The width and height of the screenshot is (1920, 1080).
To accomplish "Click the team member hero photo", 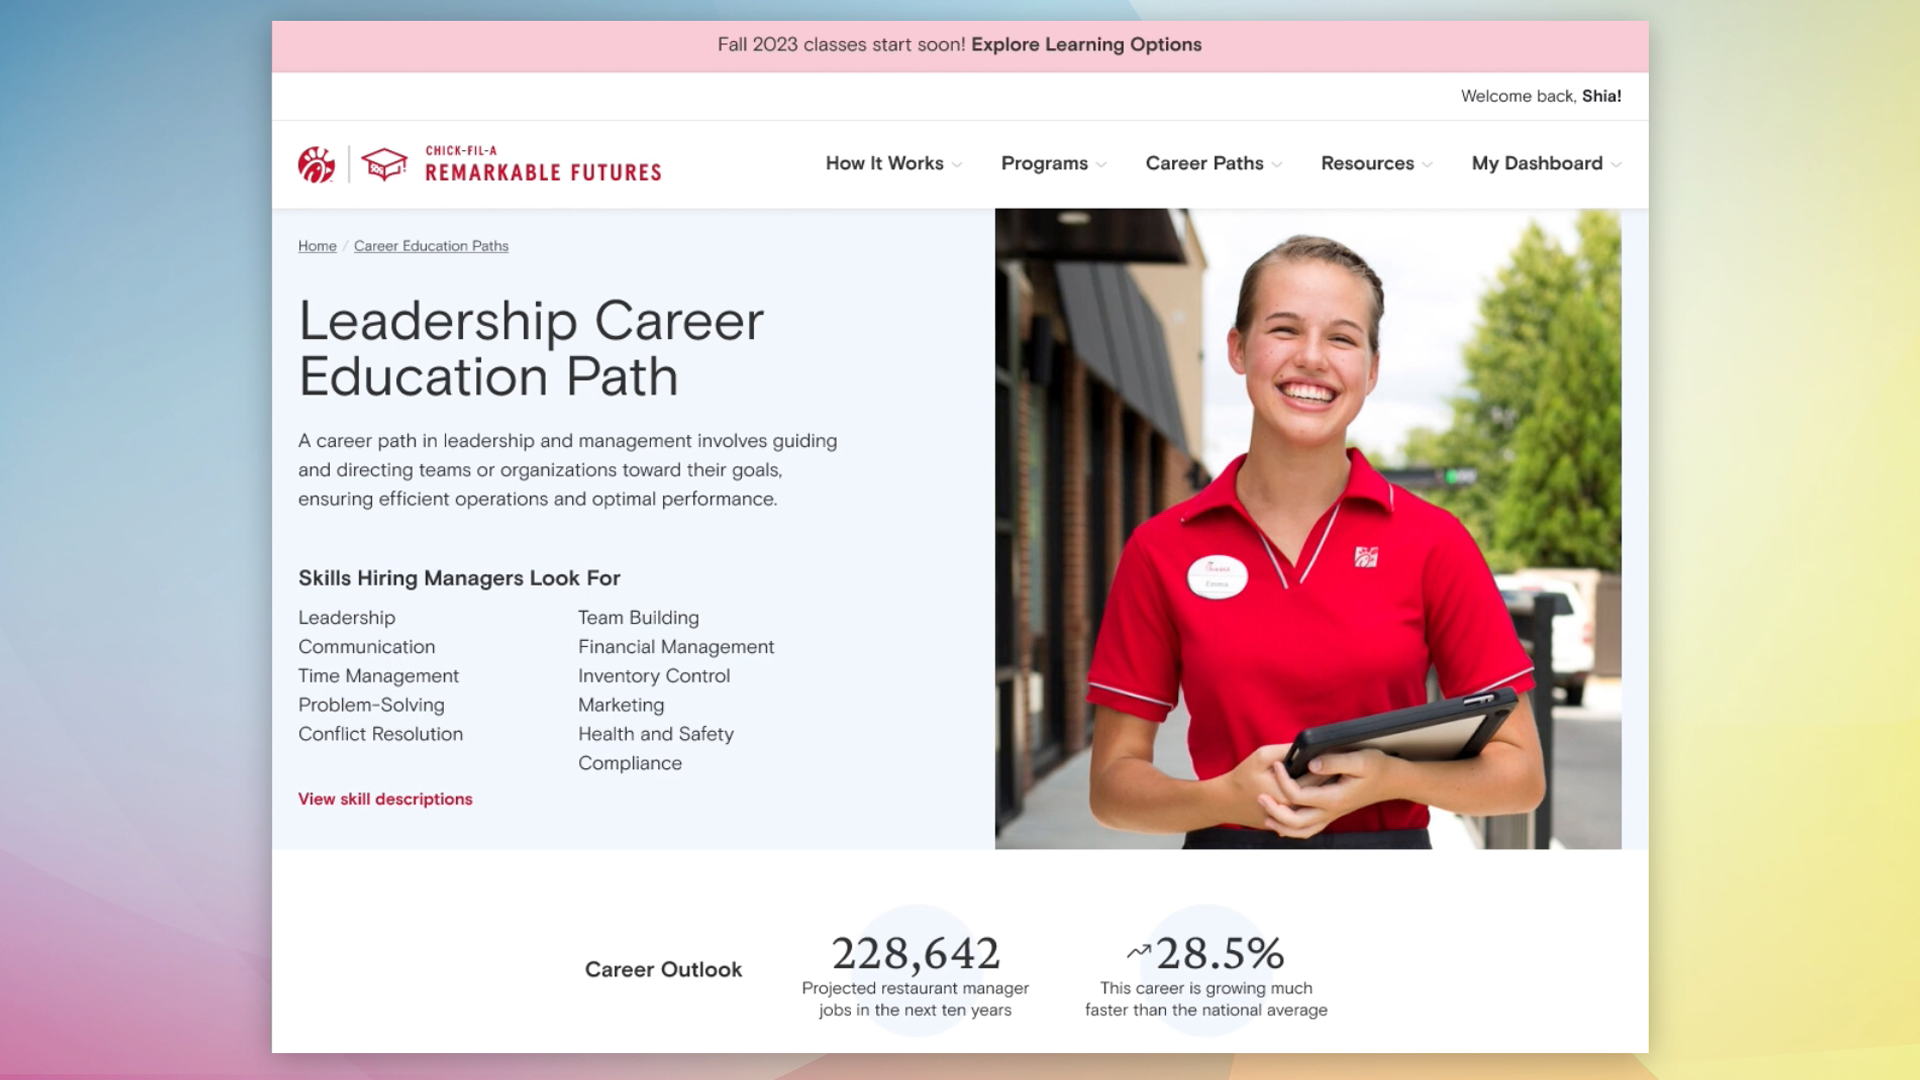I will coord(1307,528).
